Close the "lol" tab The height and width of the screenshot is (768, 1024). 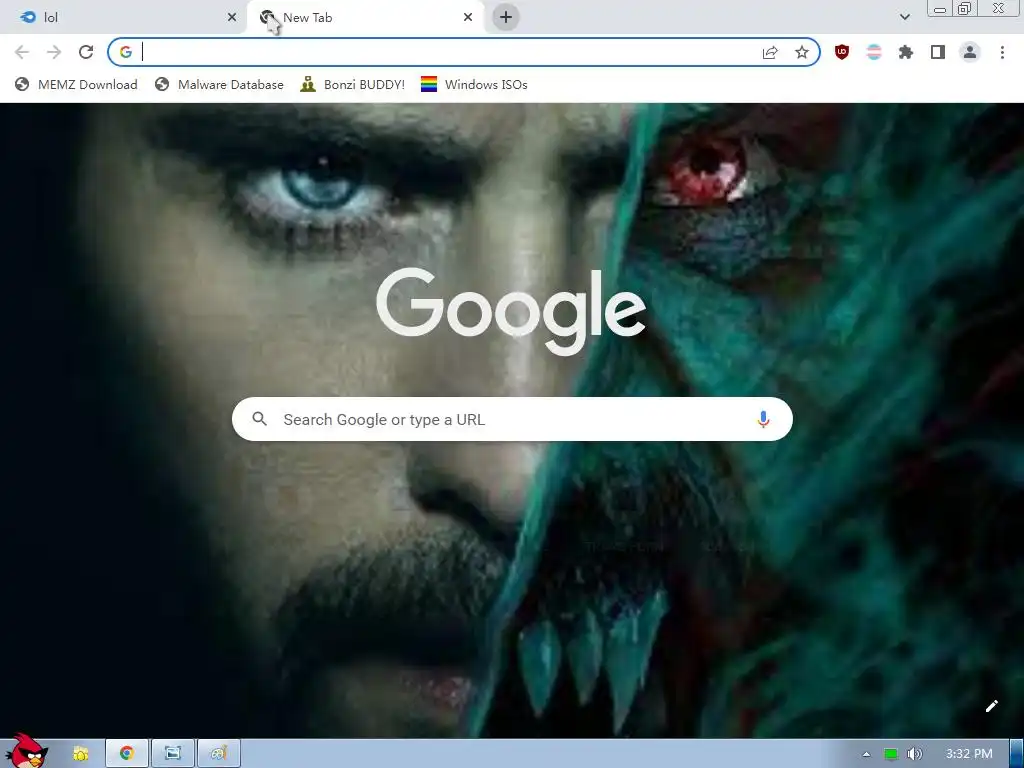[x=232, y=18]
